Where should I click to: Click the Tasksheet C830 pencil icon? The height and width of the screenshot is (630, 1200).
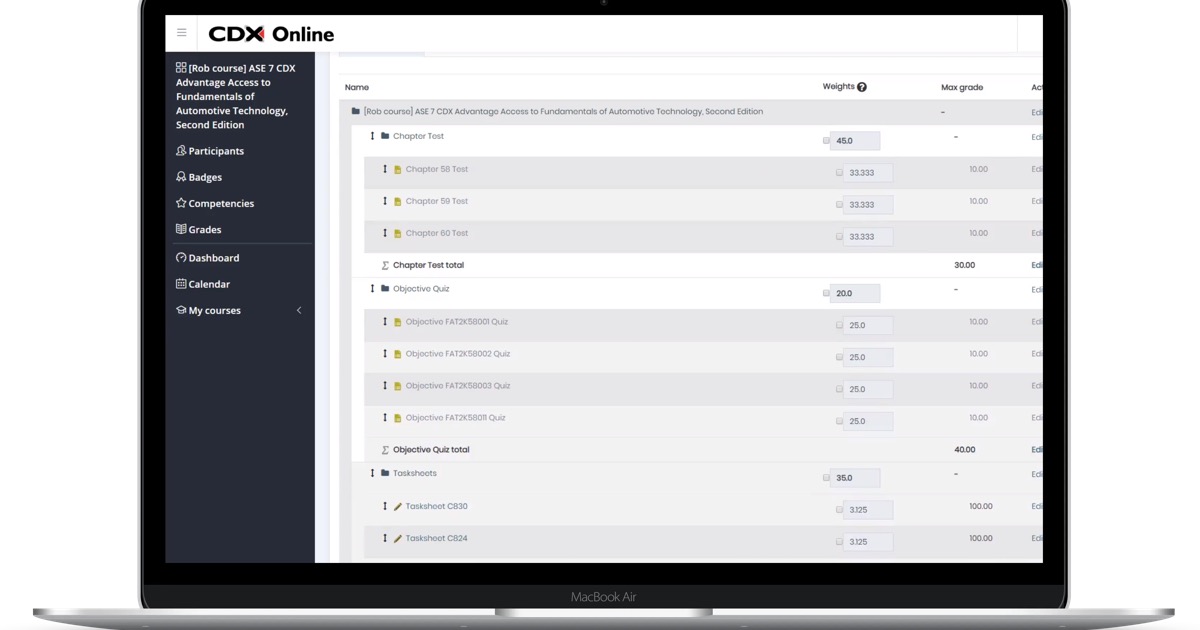point(398,507)
